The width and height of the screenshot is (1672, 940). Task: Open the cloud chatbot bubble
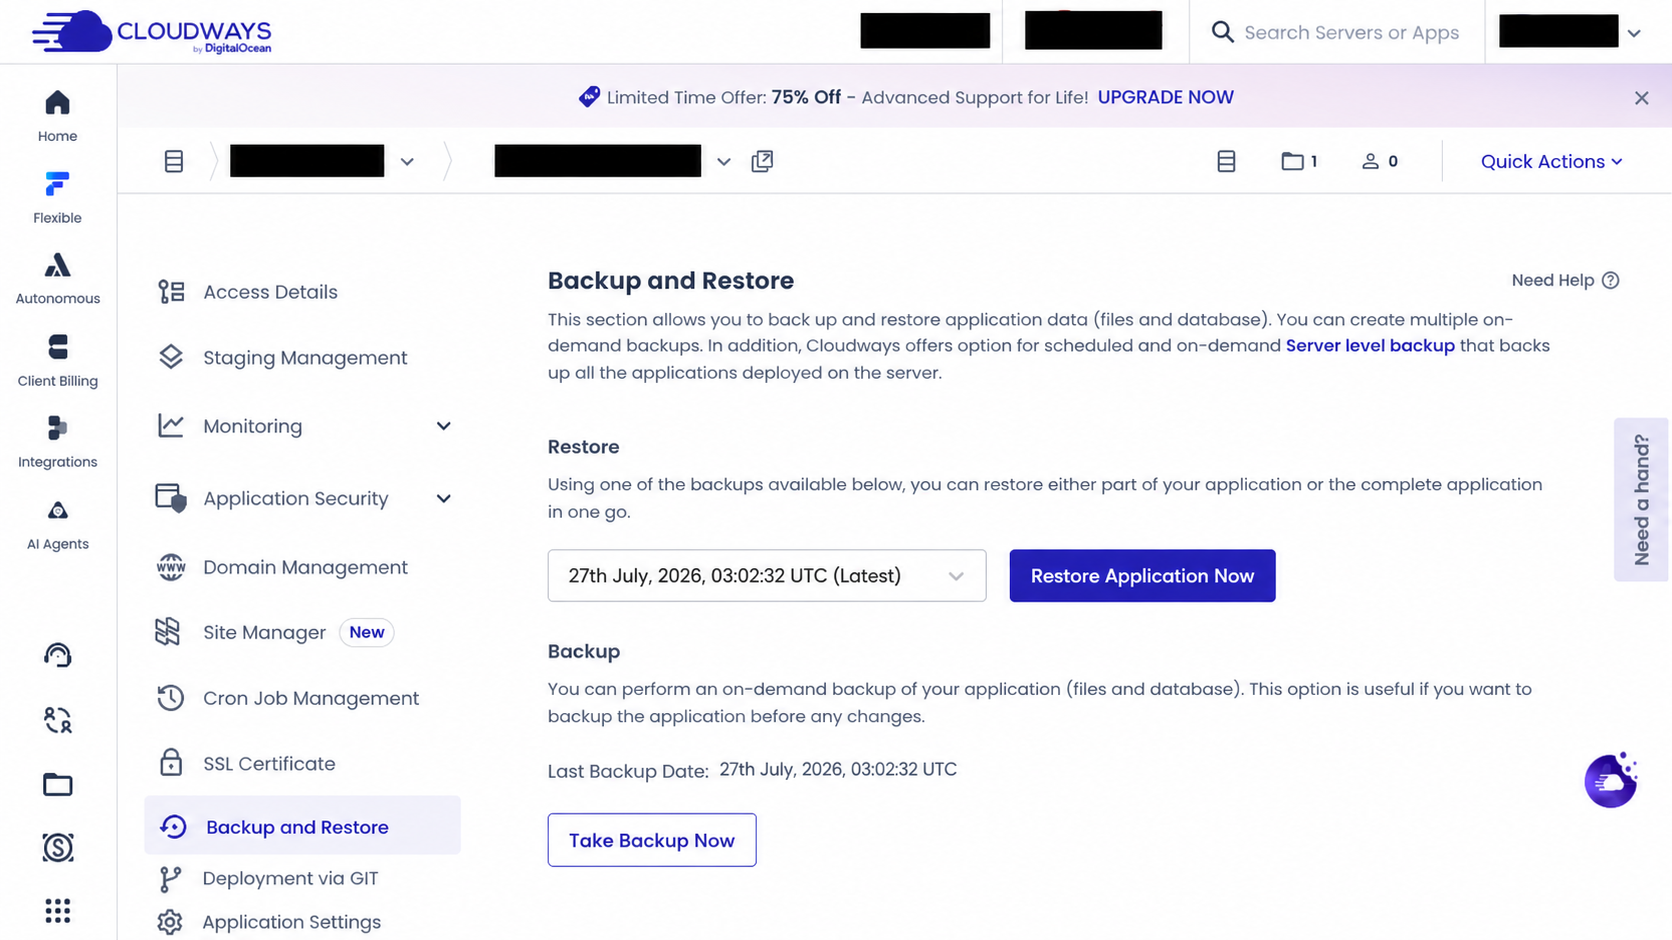pyautogui.click(x=1610, y=780)
